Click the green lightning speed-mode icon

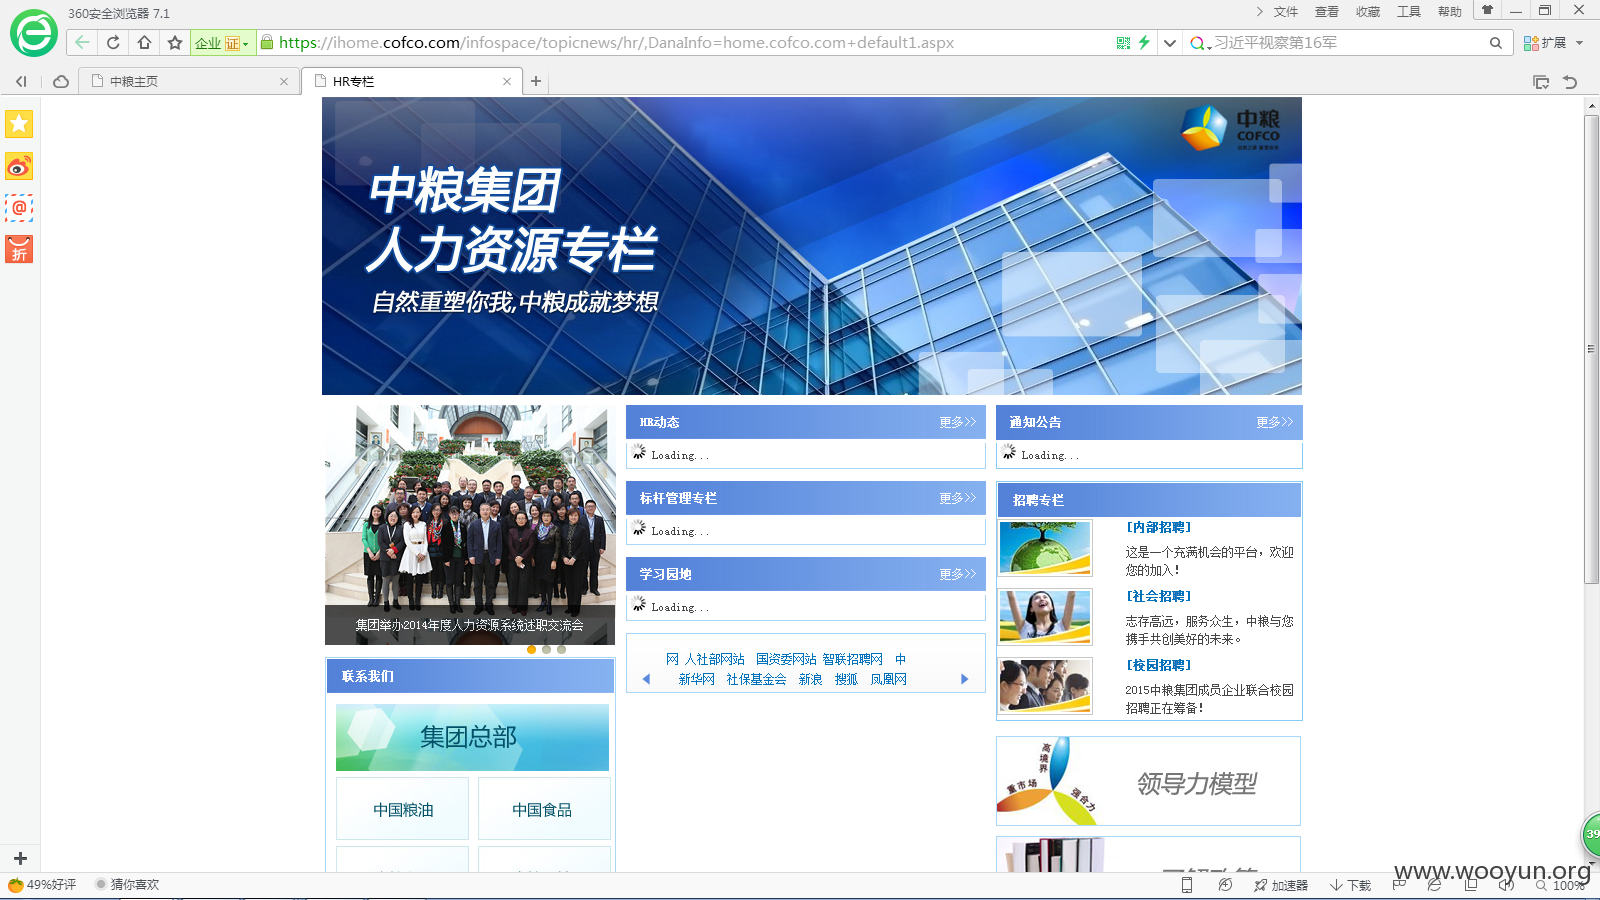coord(1144,42)
